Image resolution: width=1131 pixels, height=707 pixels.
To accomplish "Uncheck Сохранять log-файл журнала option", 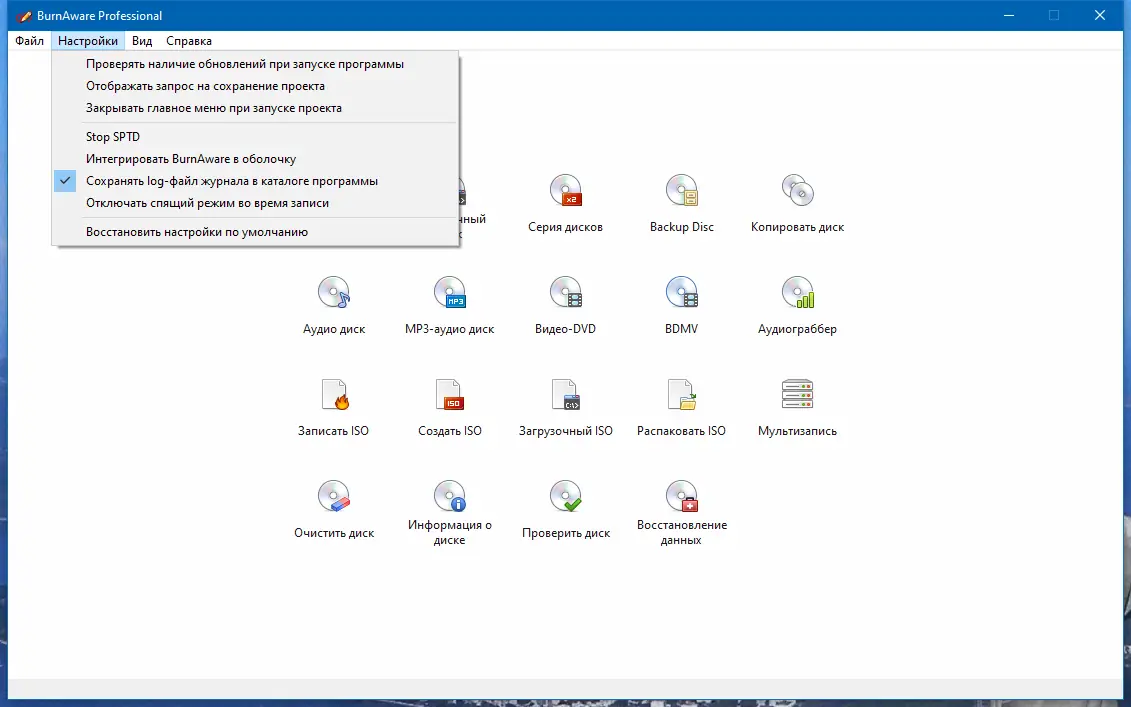I will click(255, 181).
